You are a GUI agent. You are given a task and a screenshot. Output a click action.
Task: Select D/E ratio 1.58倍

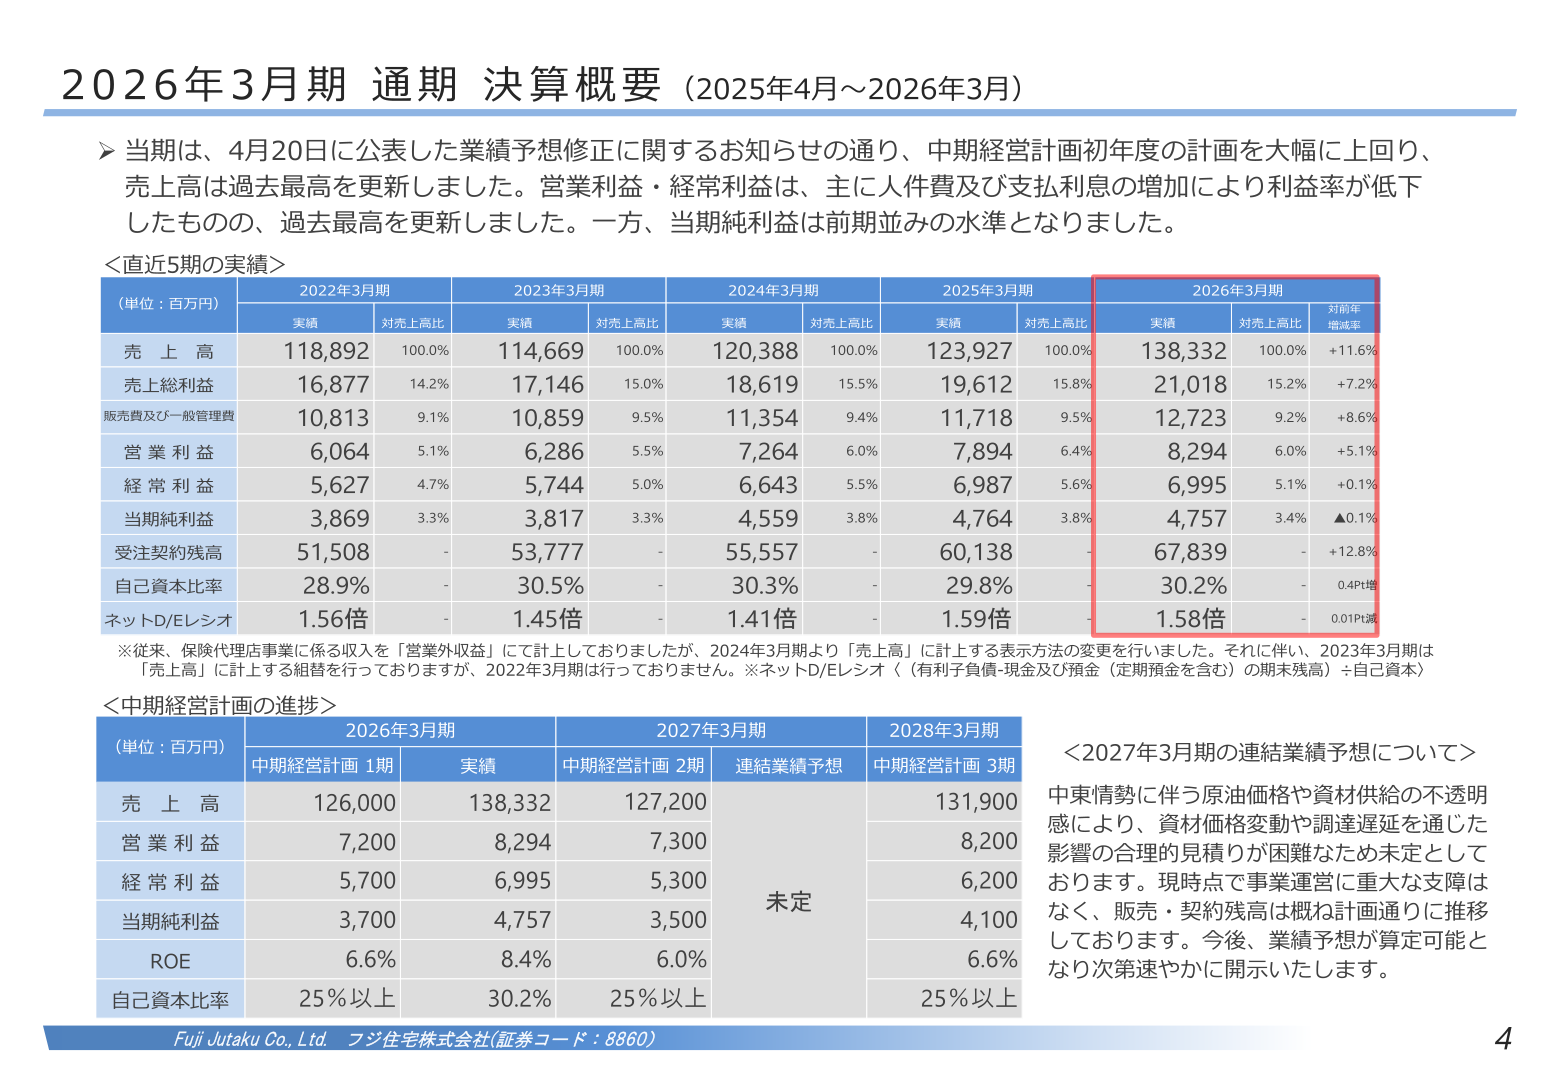1191,619
